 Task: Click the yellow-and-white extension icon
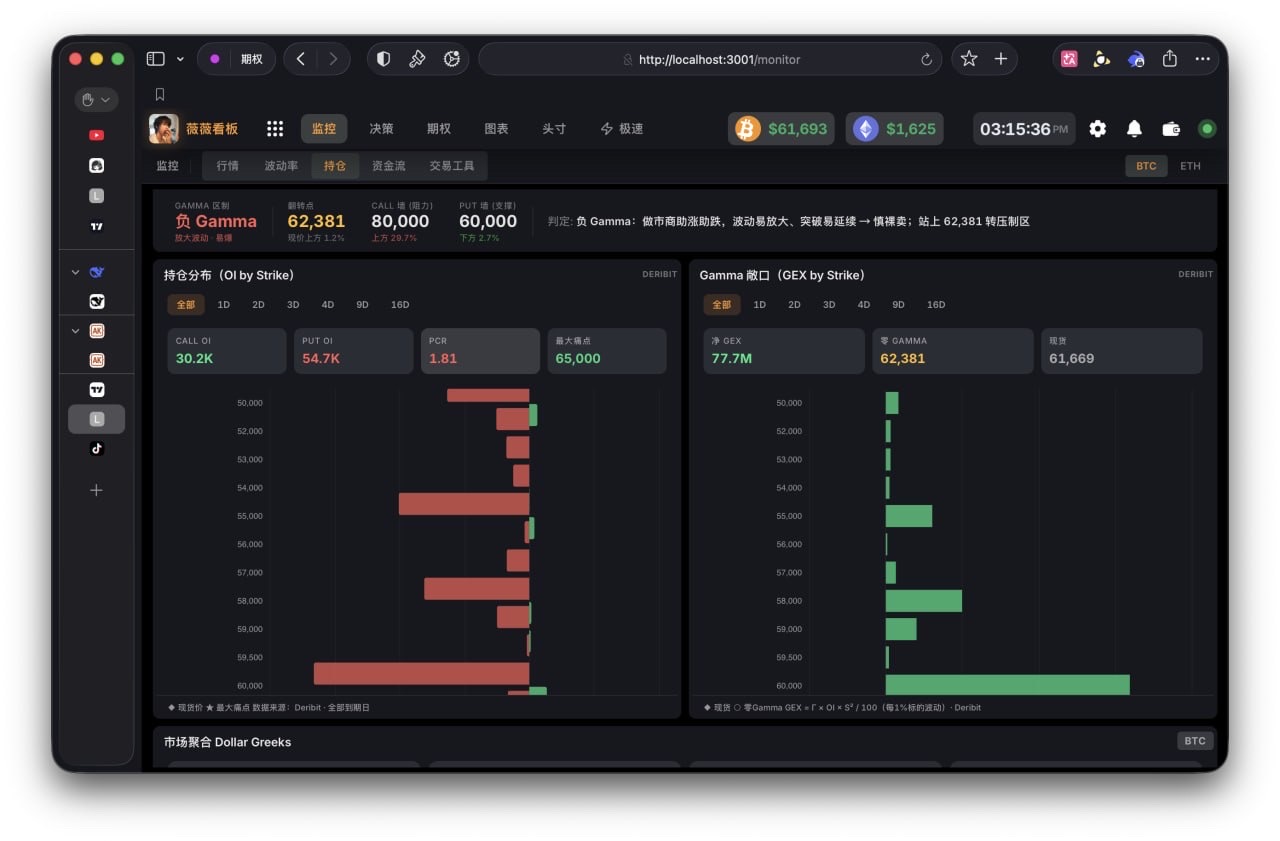[x=1101, y=59]
